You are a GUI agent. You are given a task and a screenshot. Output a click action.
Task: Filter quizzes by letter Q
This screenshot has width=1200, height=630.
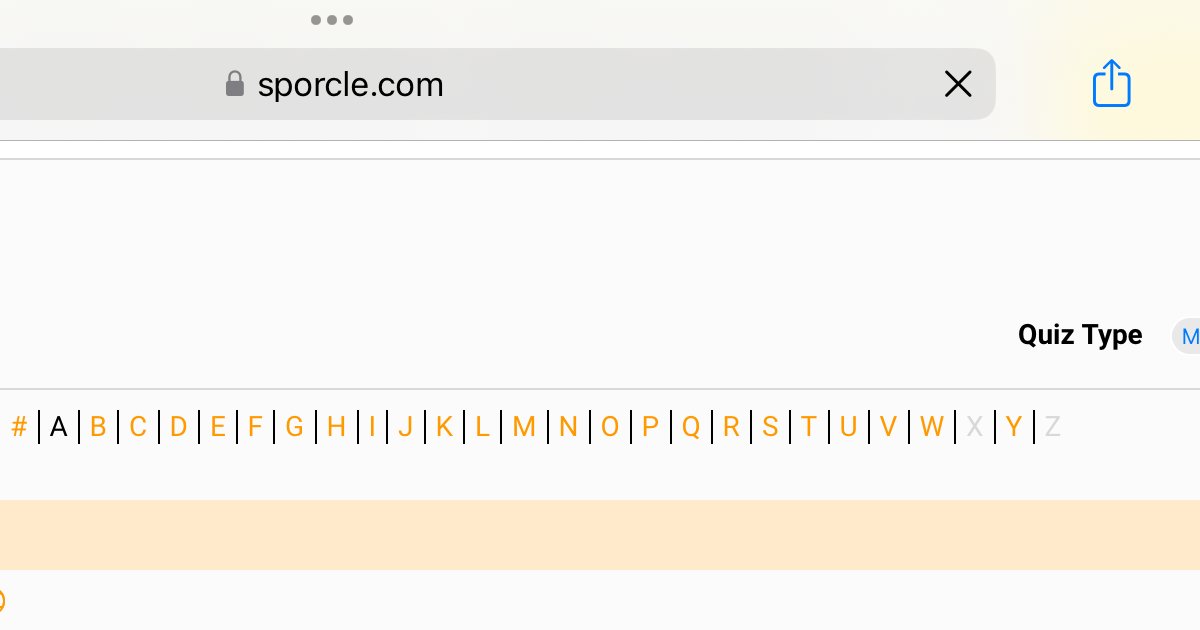(691, 427)
